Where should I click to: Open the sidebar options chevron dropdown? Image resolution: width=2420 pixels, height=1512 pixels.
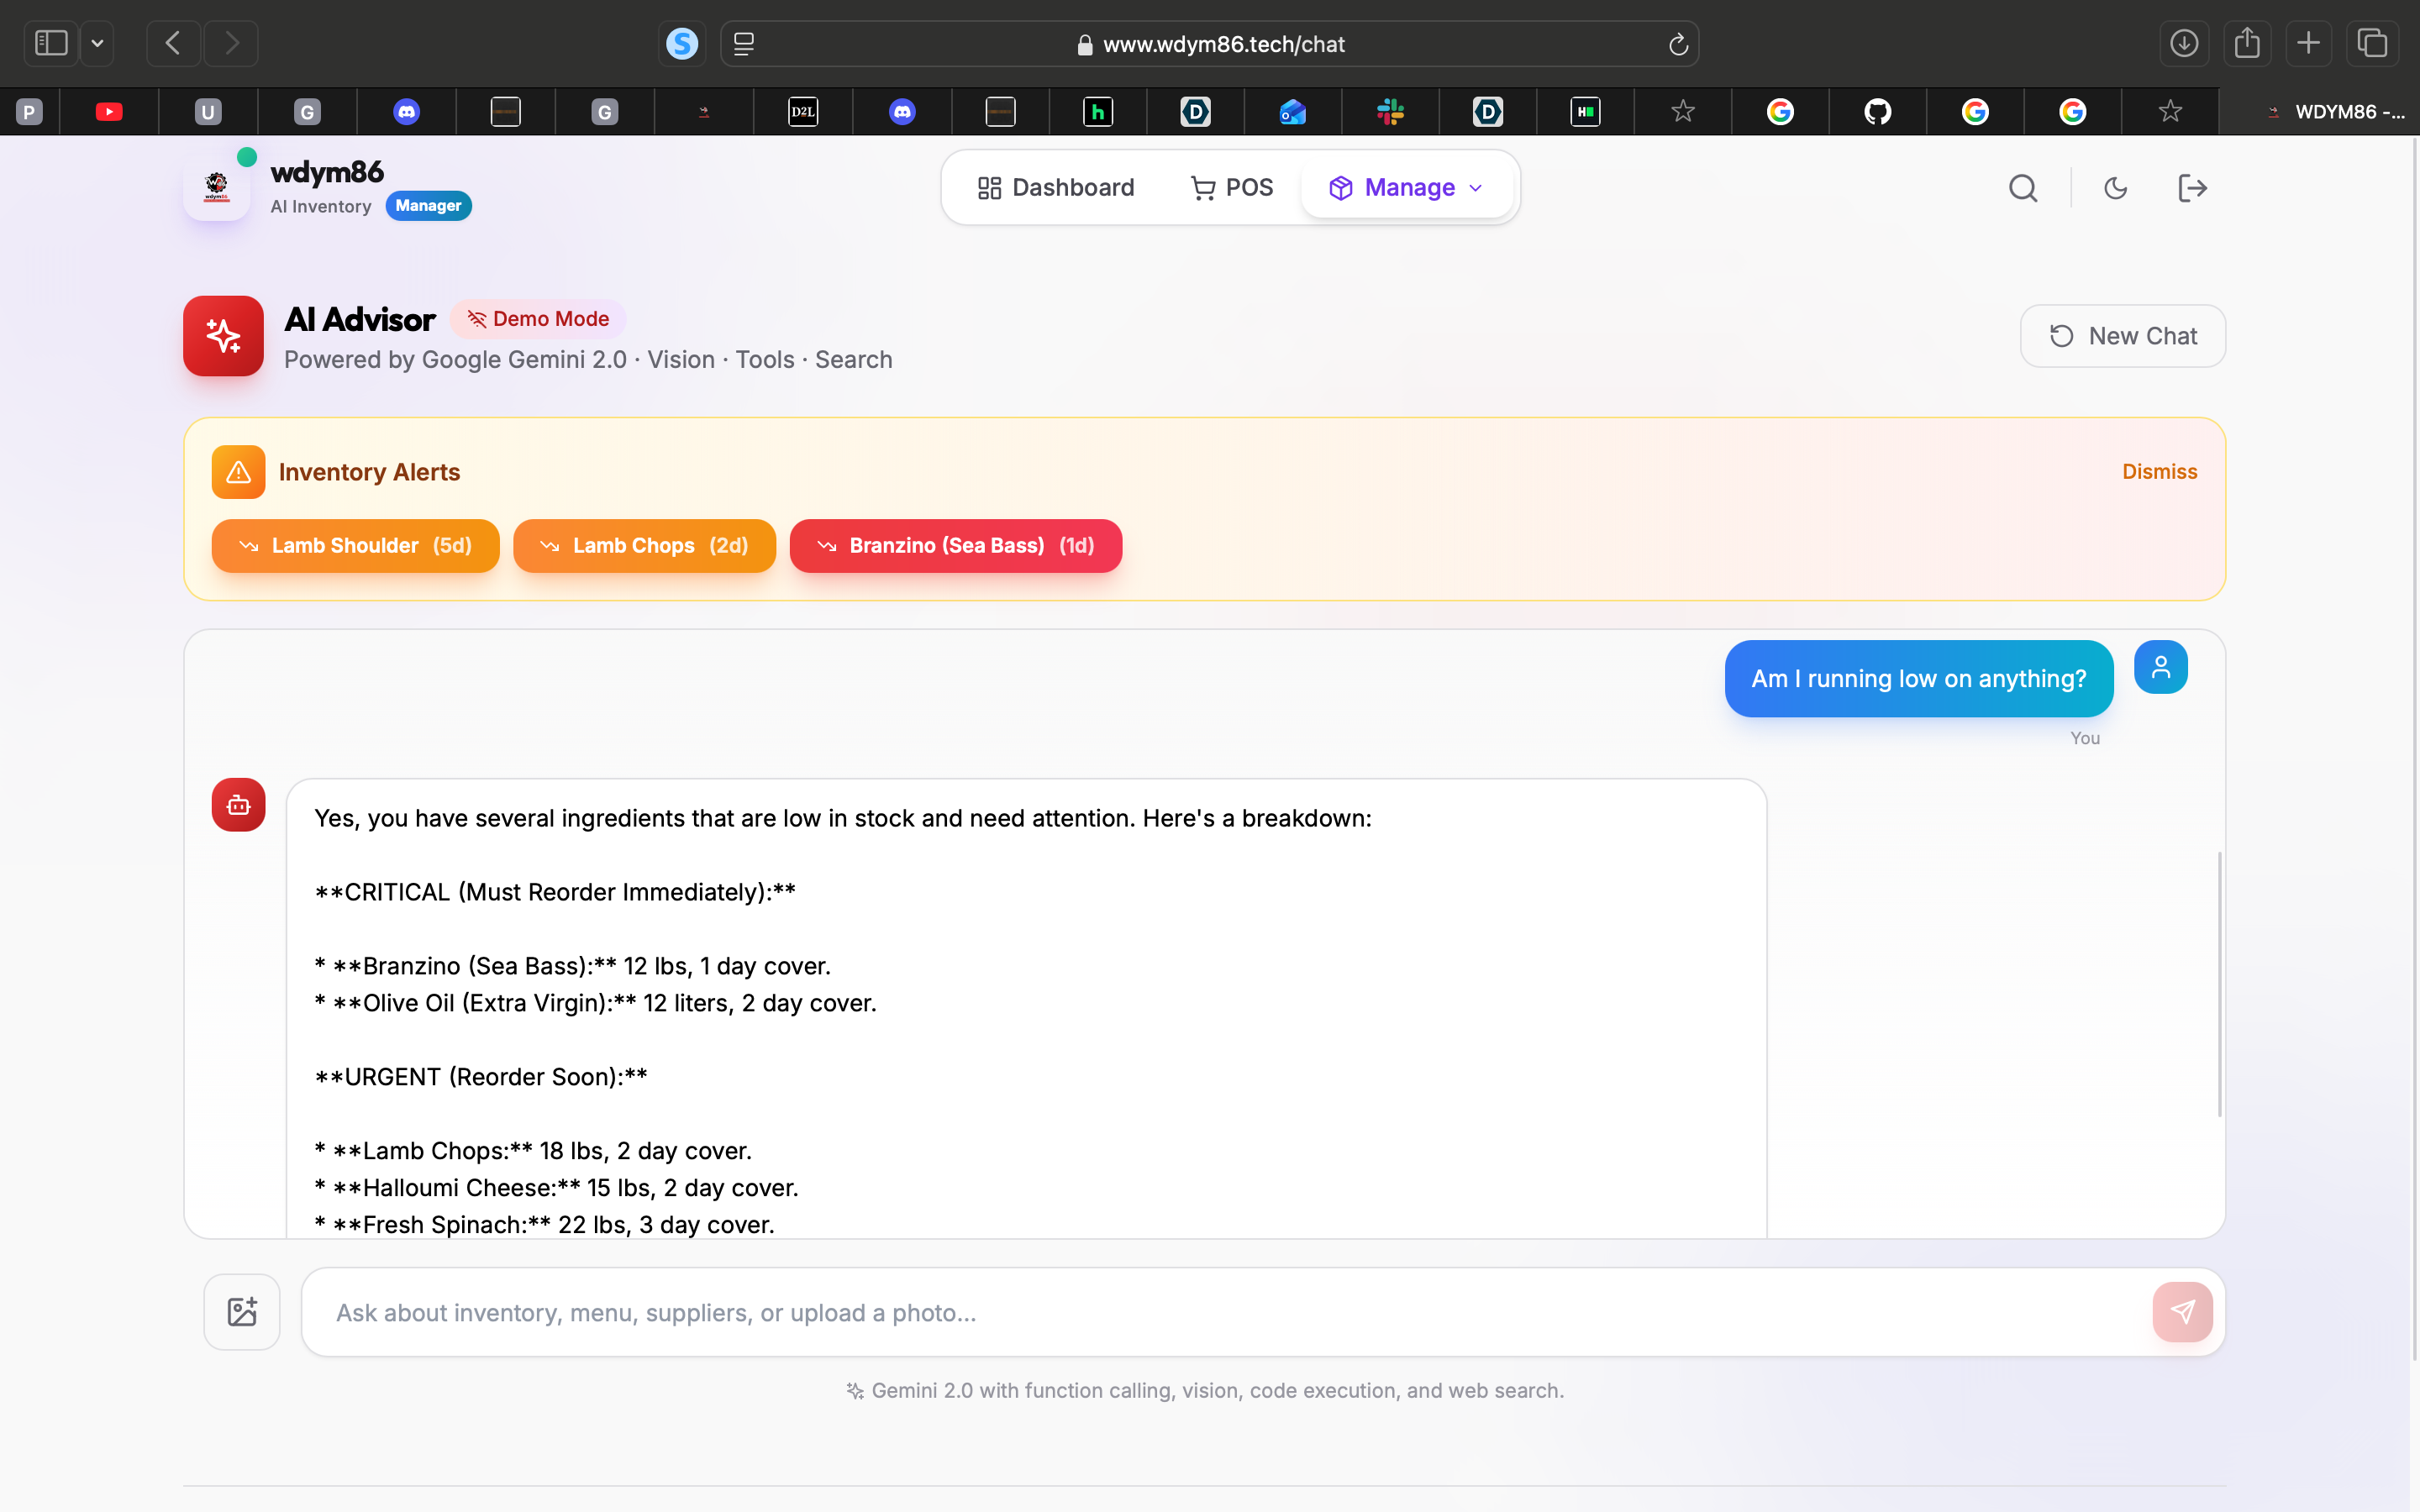[x=97, y=44]
